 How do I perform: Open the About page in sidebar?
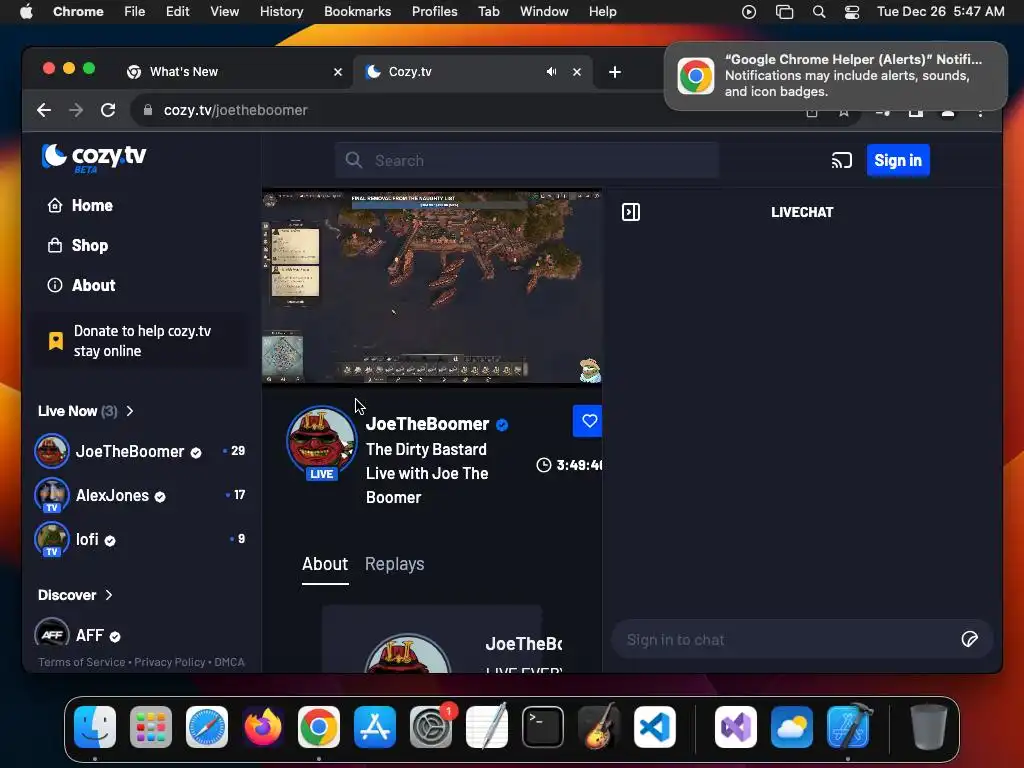point(81,285)
